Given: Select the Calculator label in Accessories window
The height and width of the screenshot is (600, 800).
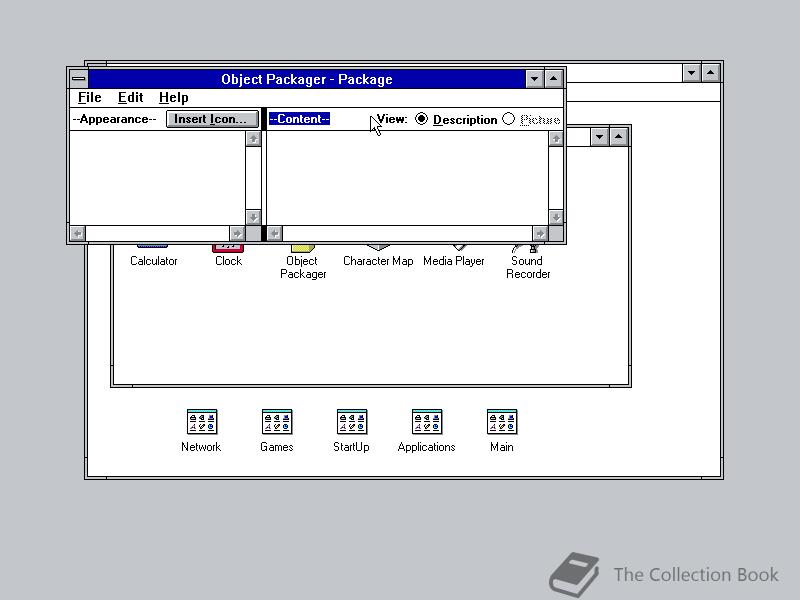Looking at the screenshot, I should tap(154, 261).
